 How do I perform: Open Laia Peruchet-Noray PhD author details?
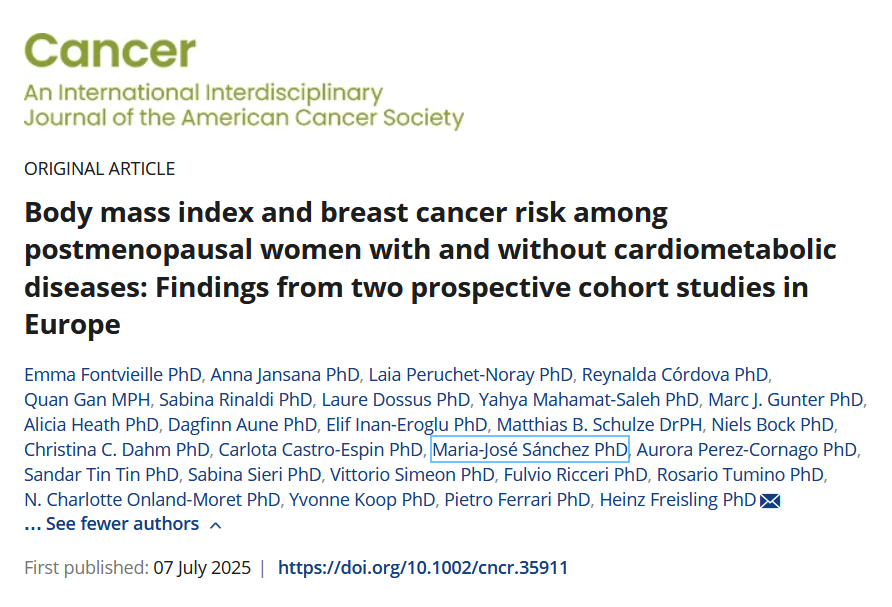click(471, 375)
